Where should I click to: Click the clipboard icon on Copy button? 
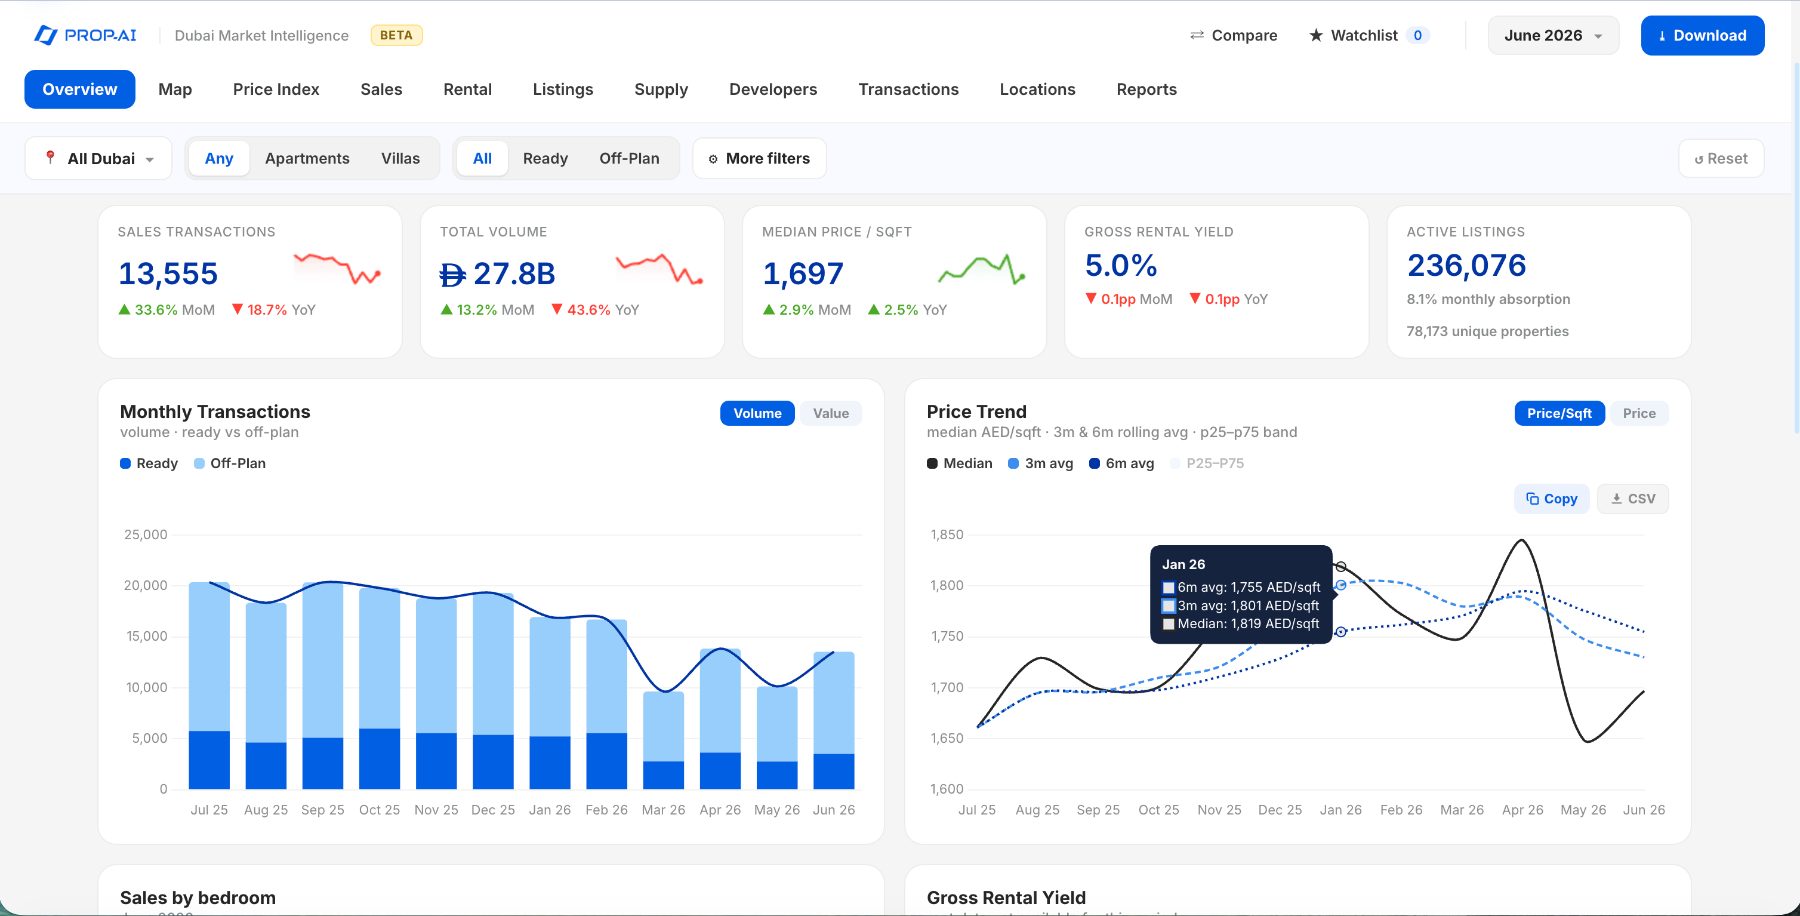1532,498
